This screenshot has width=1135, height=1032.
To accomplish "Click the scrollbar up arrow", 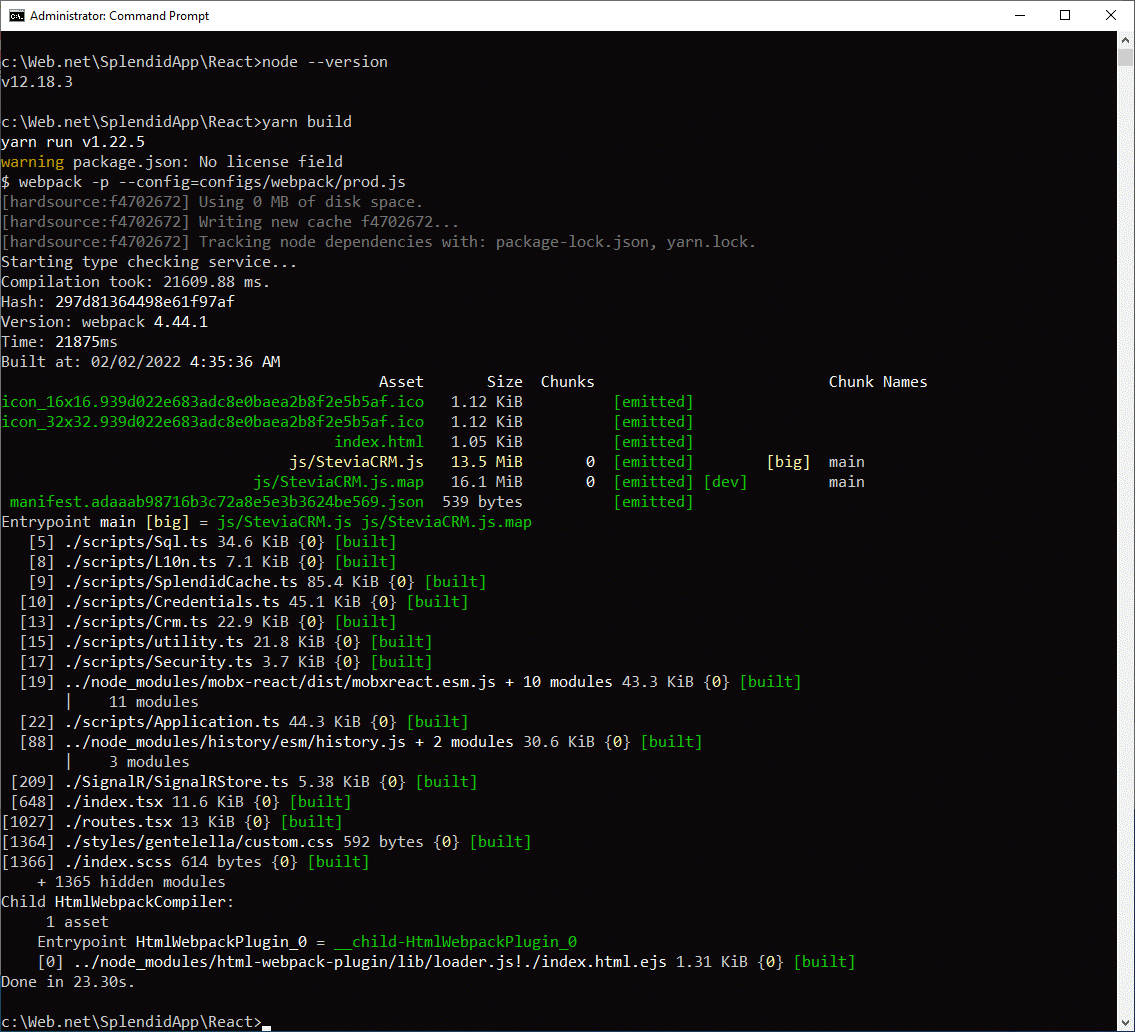I will (x=1125, y=40).
